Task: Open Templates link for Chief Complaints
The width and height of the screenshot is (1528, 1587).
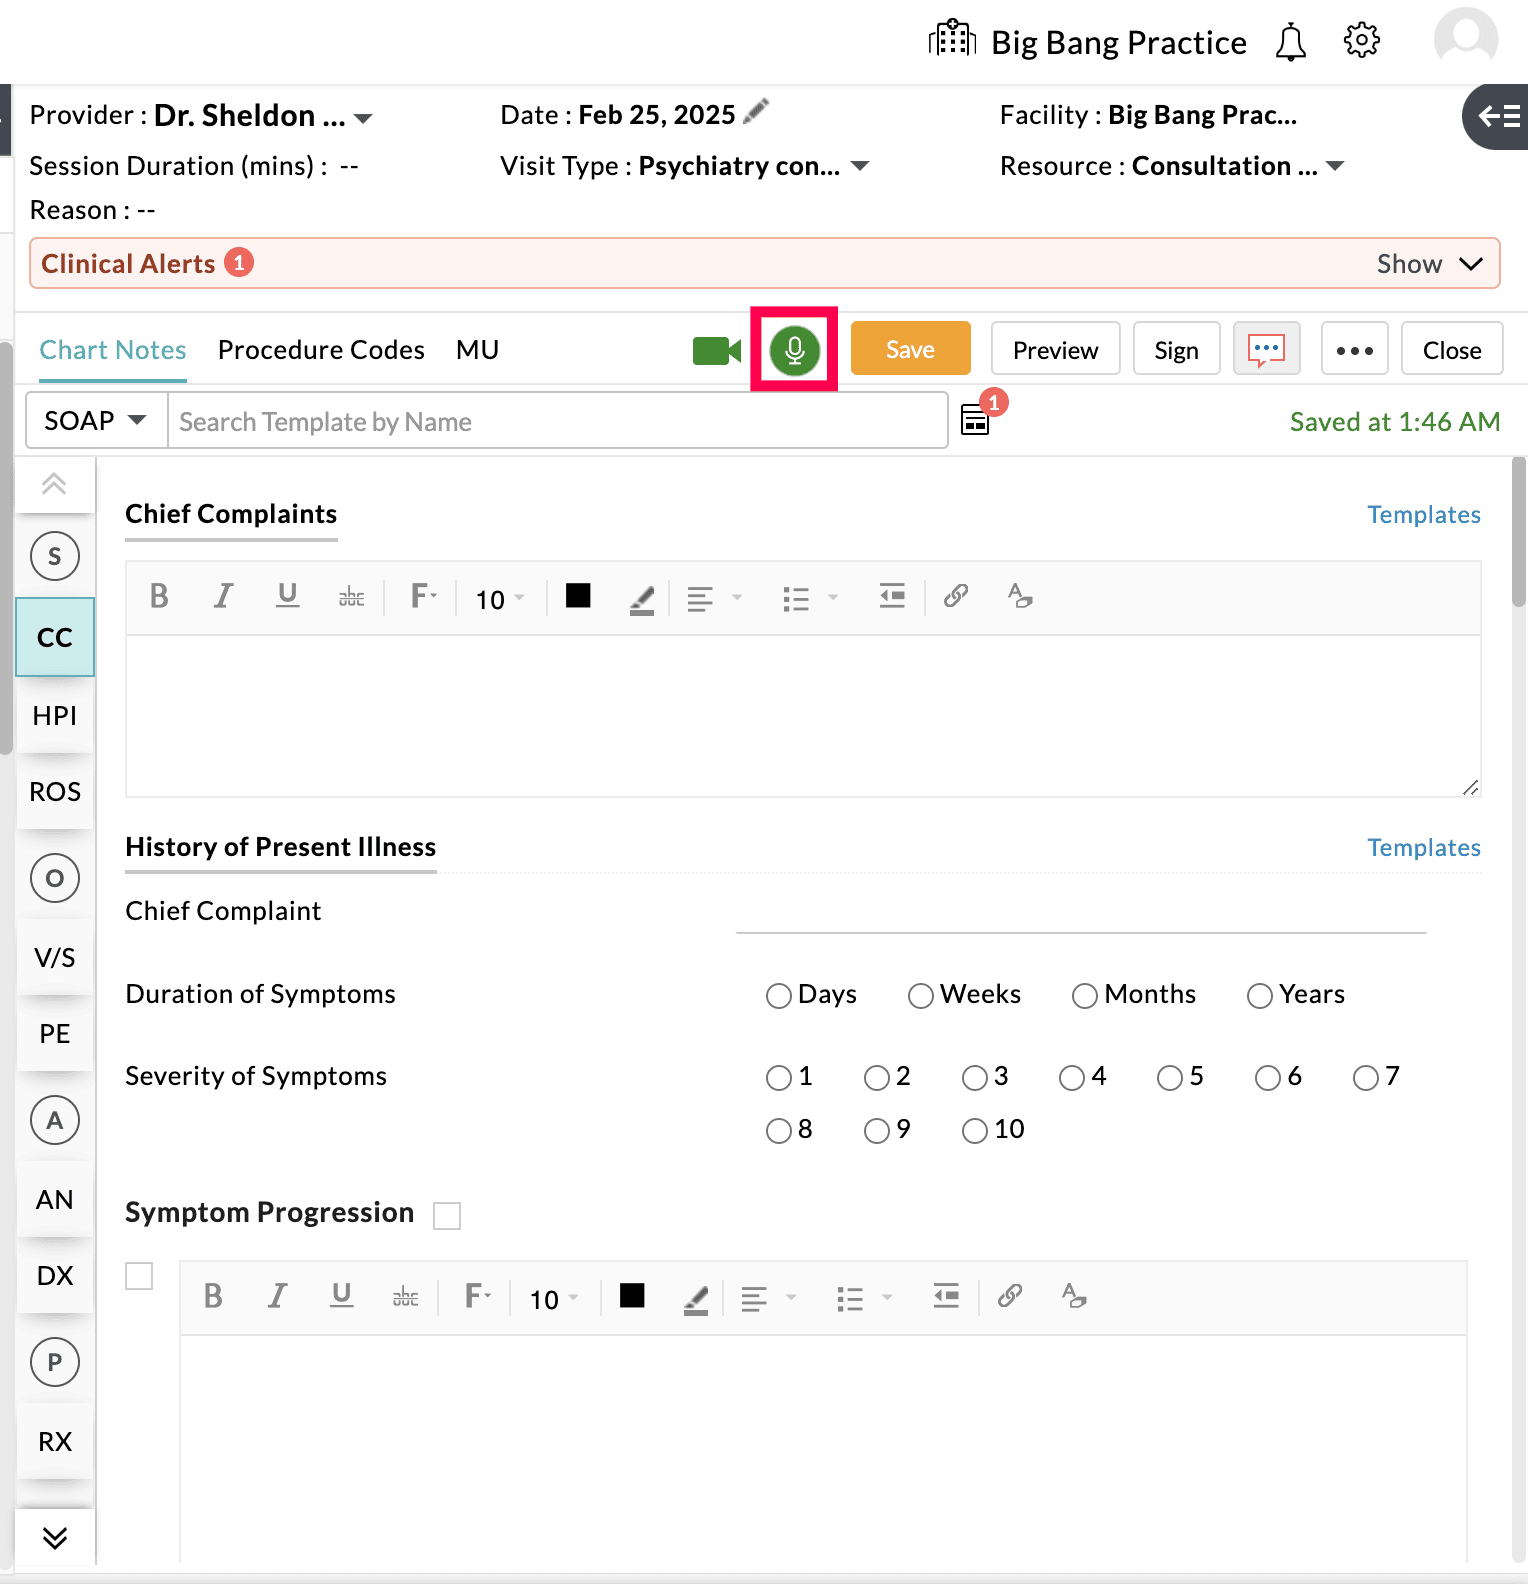Action: coord(1423,515)
